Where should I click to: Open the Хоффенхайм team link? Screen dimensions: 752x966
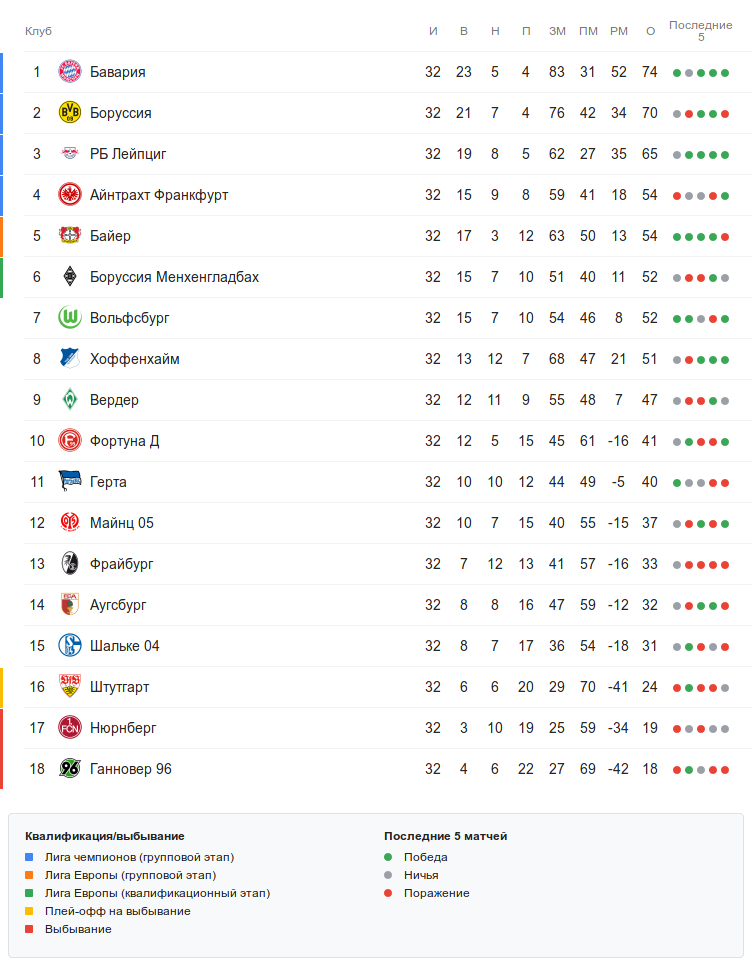point(135,359)
